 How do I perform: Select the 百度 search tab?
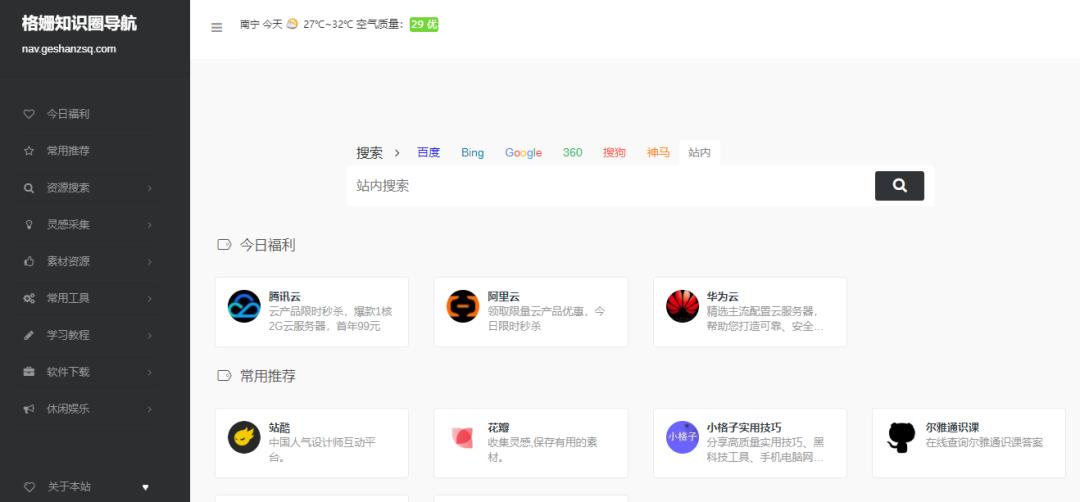[x=428, y=153]
